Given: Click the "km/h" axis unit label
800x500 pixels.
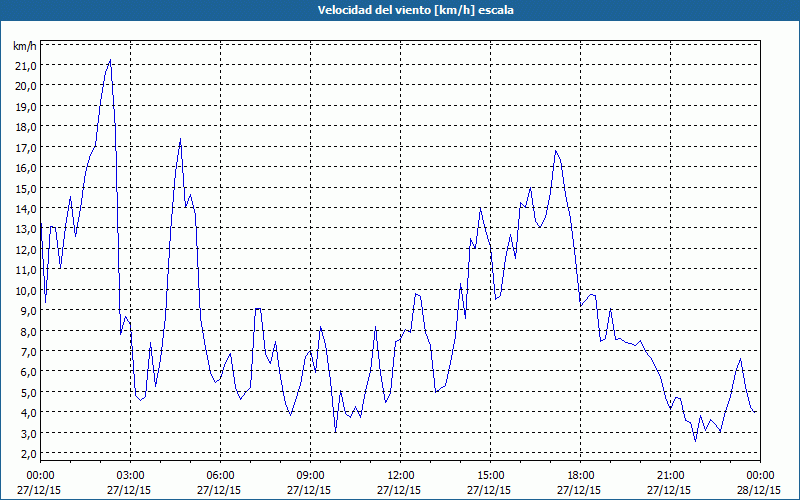Looking at the screenshot, I should [24, 46].
